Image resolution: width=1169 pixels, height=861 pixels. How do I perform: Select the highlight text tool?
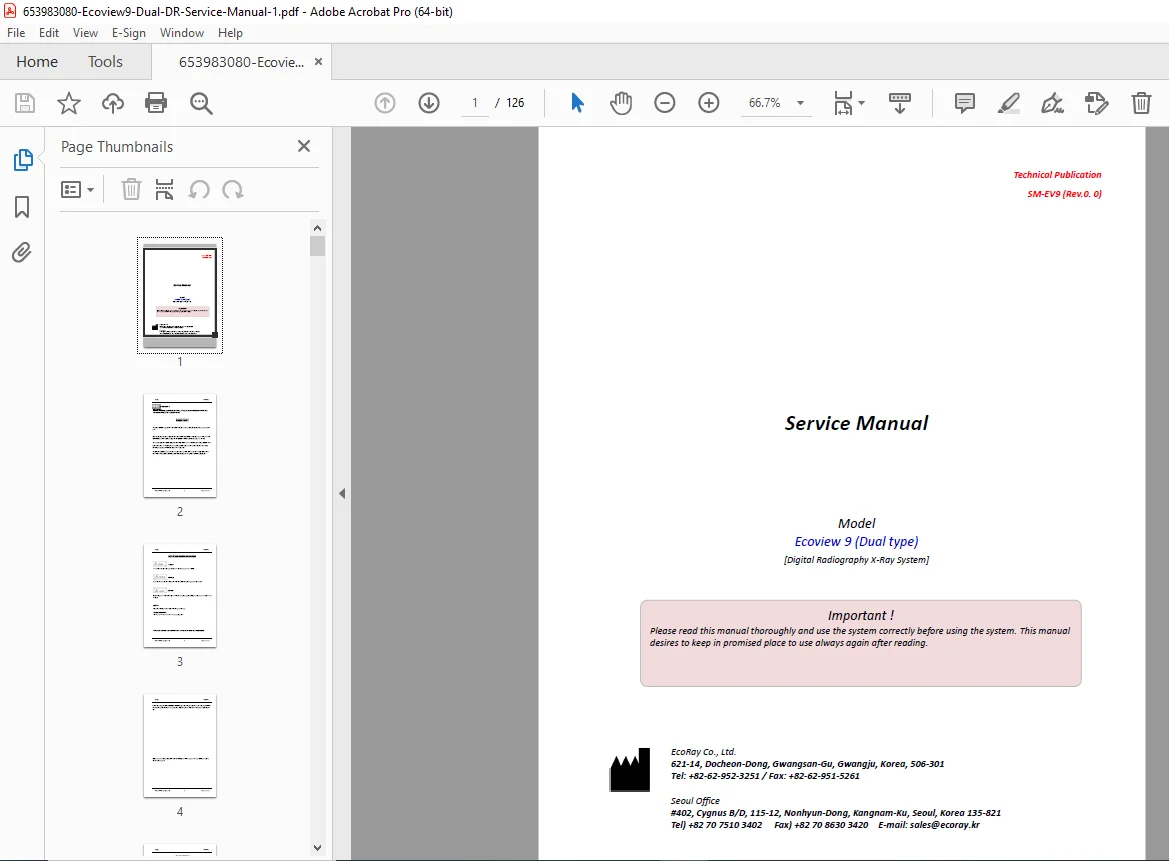click(x=1008, y=103)
